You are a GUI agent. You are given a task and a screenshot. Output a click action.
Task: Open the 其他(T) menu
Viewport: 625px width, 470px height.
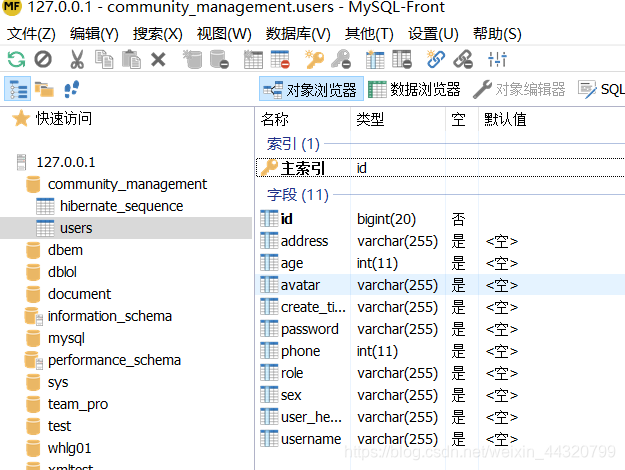(369, 34)
